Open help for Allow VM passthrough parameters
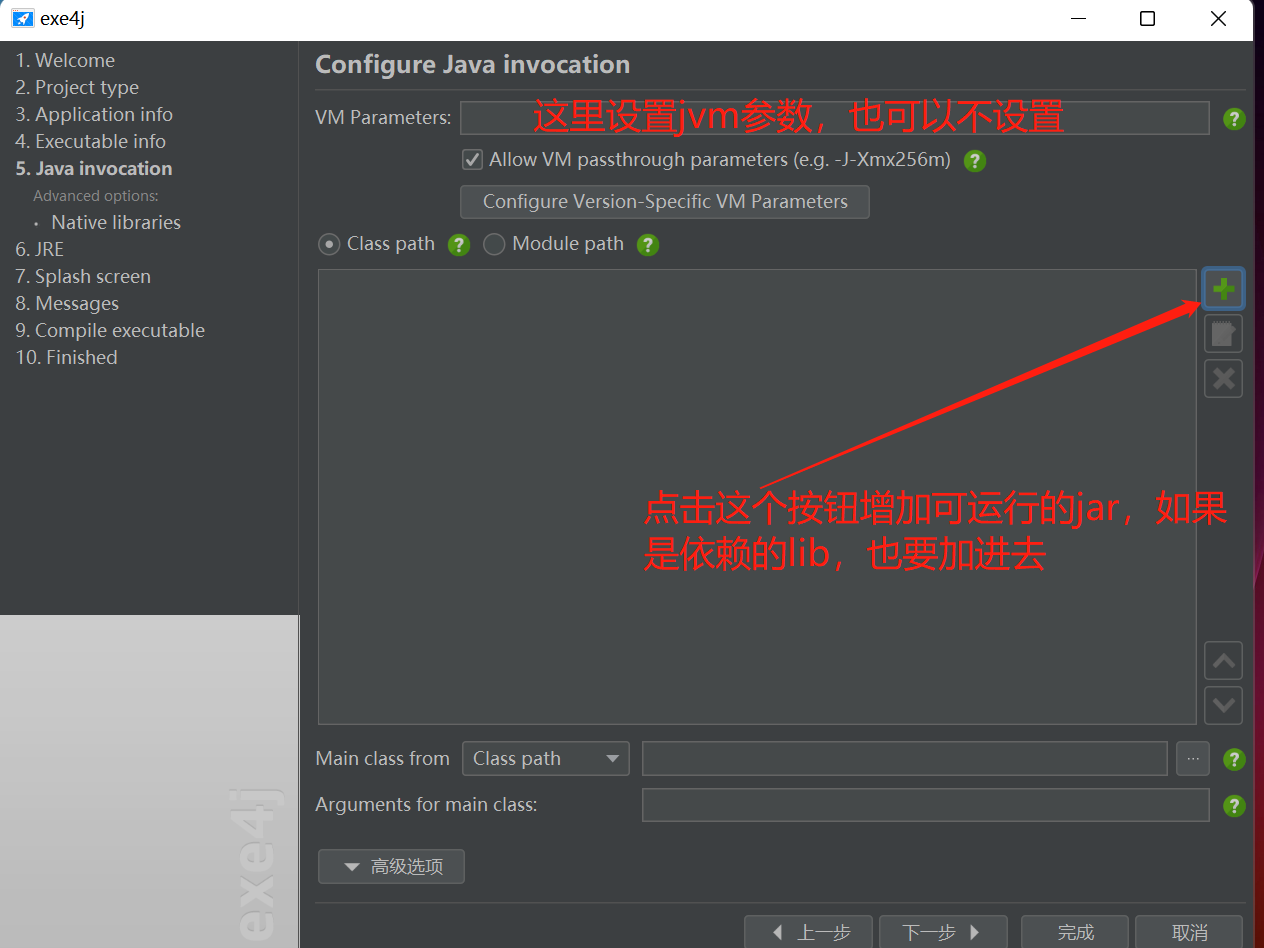The width and height of the screenshot is (1264, 948). [x=975, y=161]
